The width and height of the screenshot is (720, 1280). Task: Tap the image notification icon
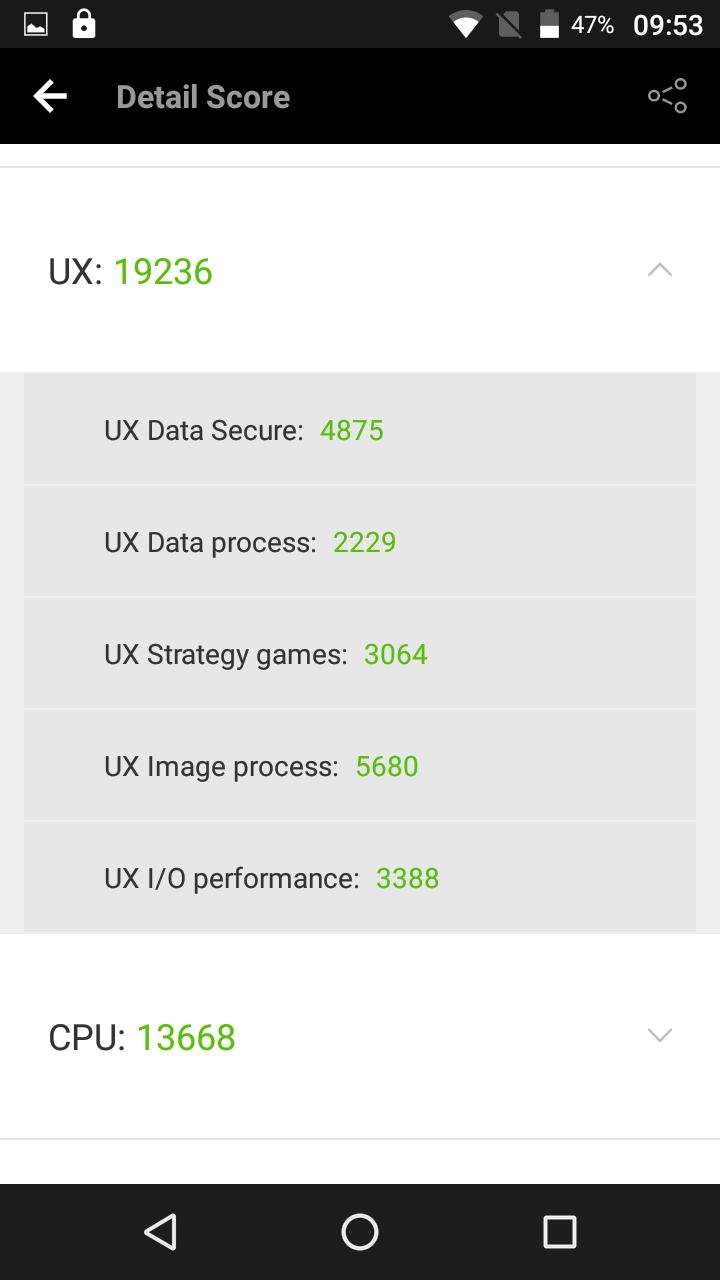[x=36, y=25]
